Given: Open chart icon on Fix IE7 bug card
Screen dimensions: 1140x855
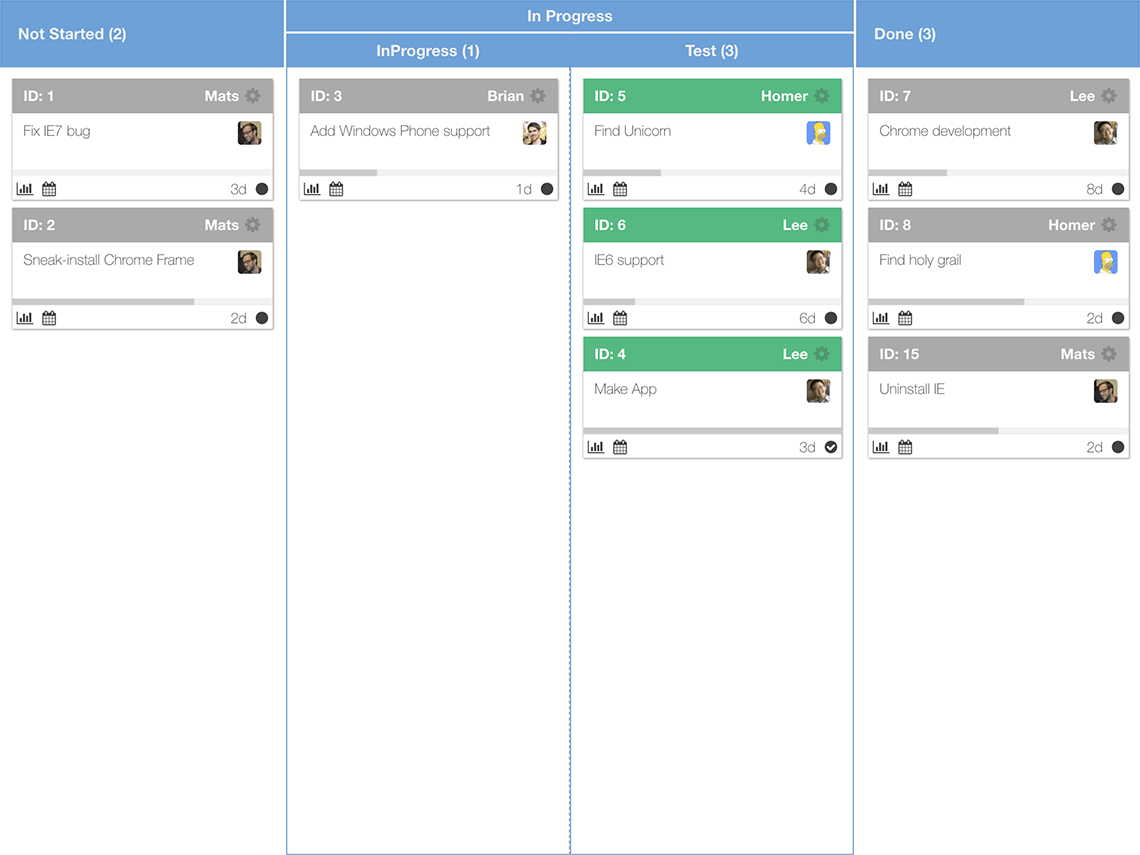Looking at the screenshot, I should [x=25, y=189].
